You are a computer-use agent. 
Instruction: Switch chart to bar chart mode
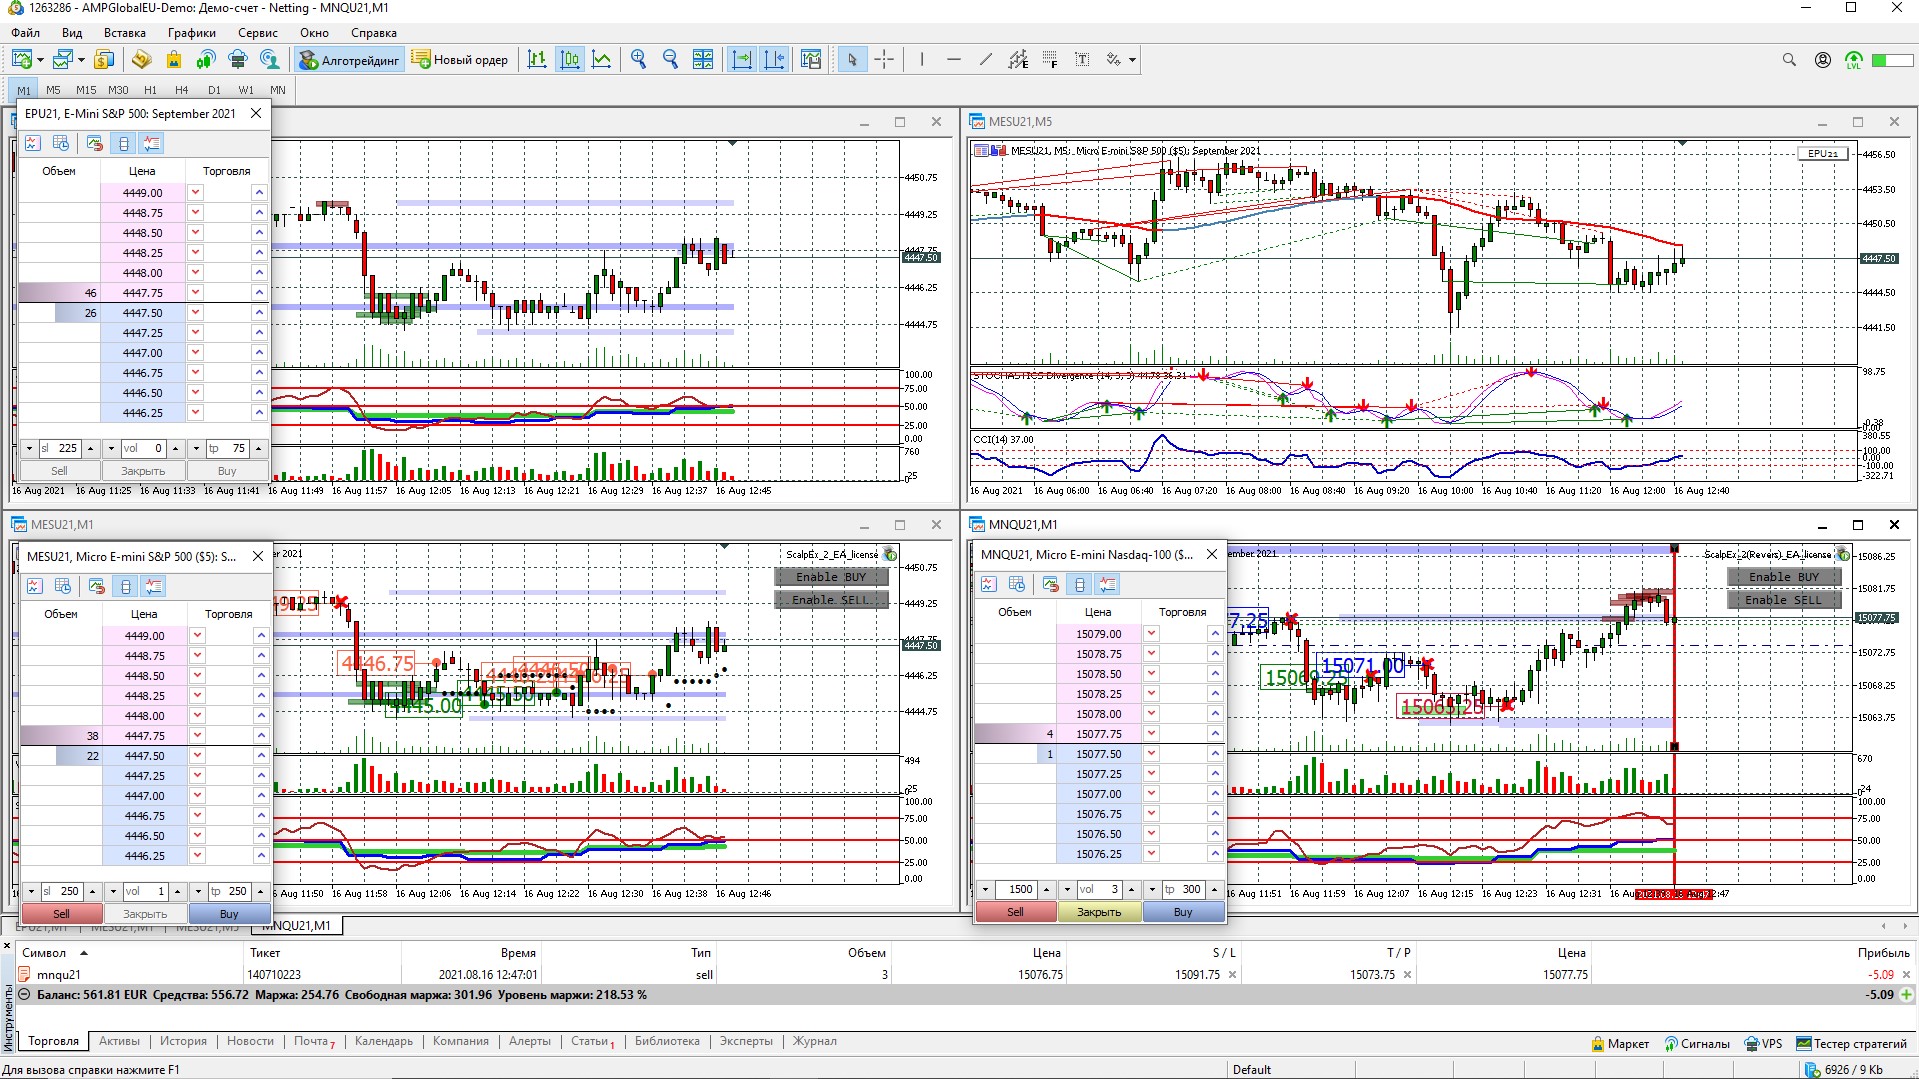coord(537,60)
